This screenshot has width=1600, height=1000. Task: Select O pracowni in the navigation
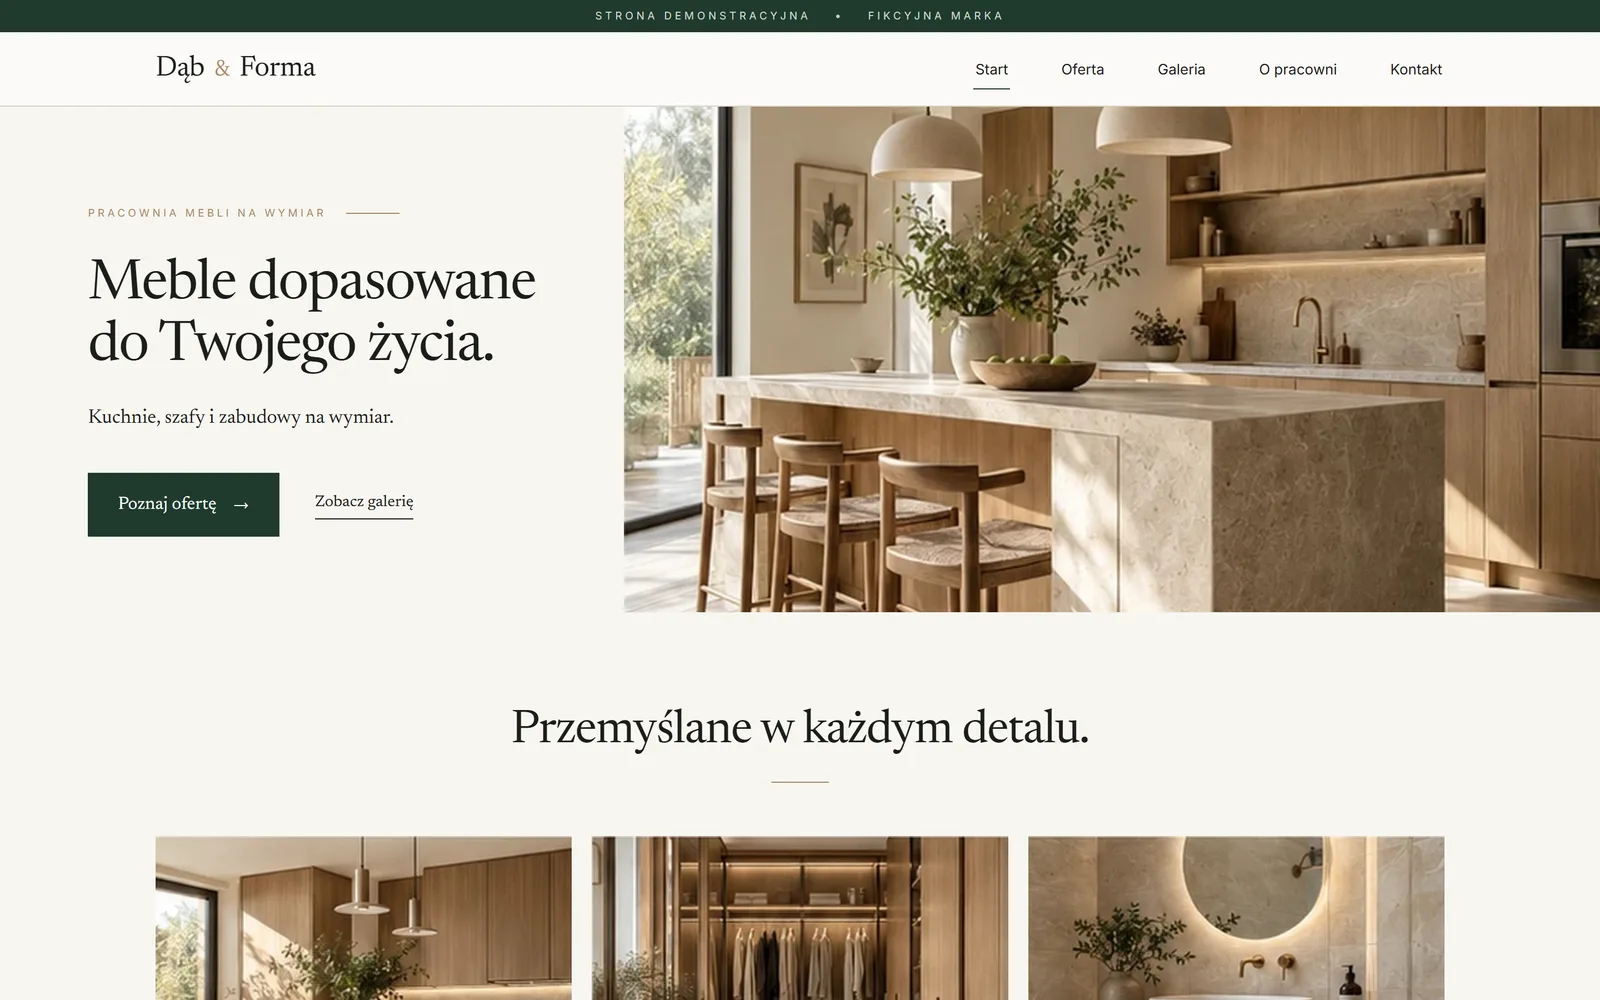pos(1297,69)
